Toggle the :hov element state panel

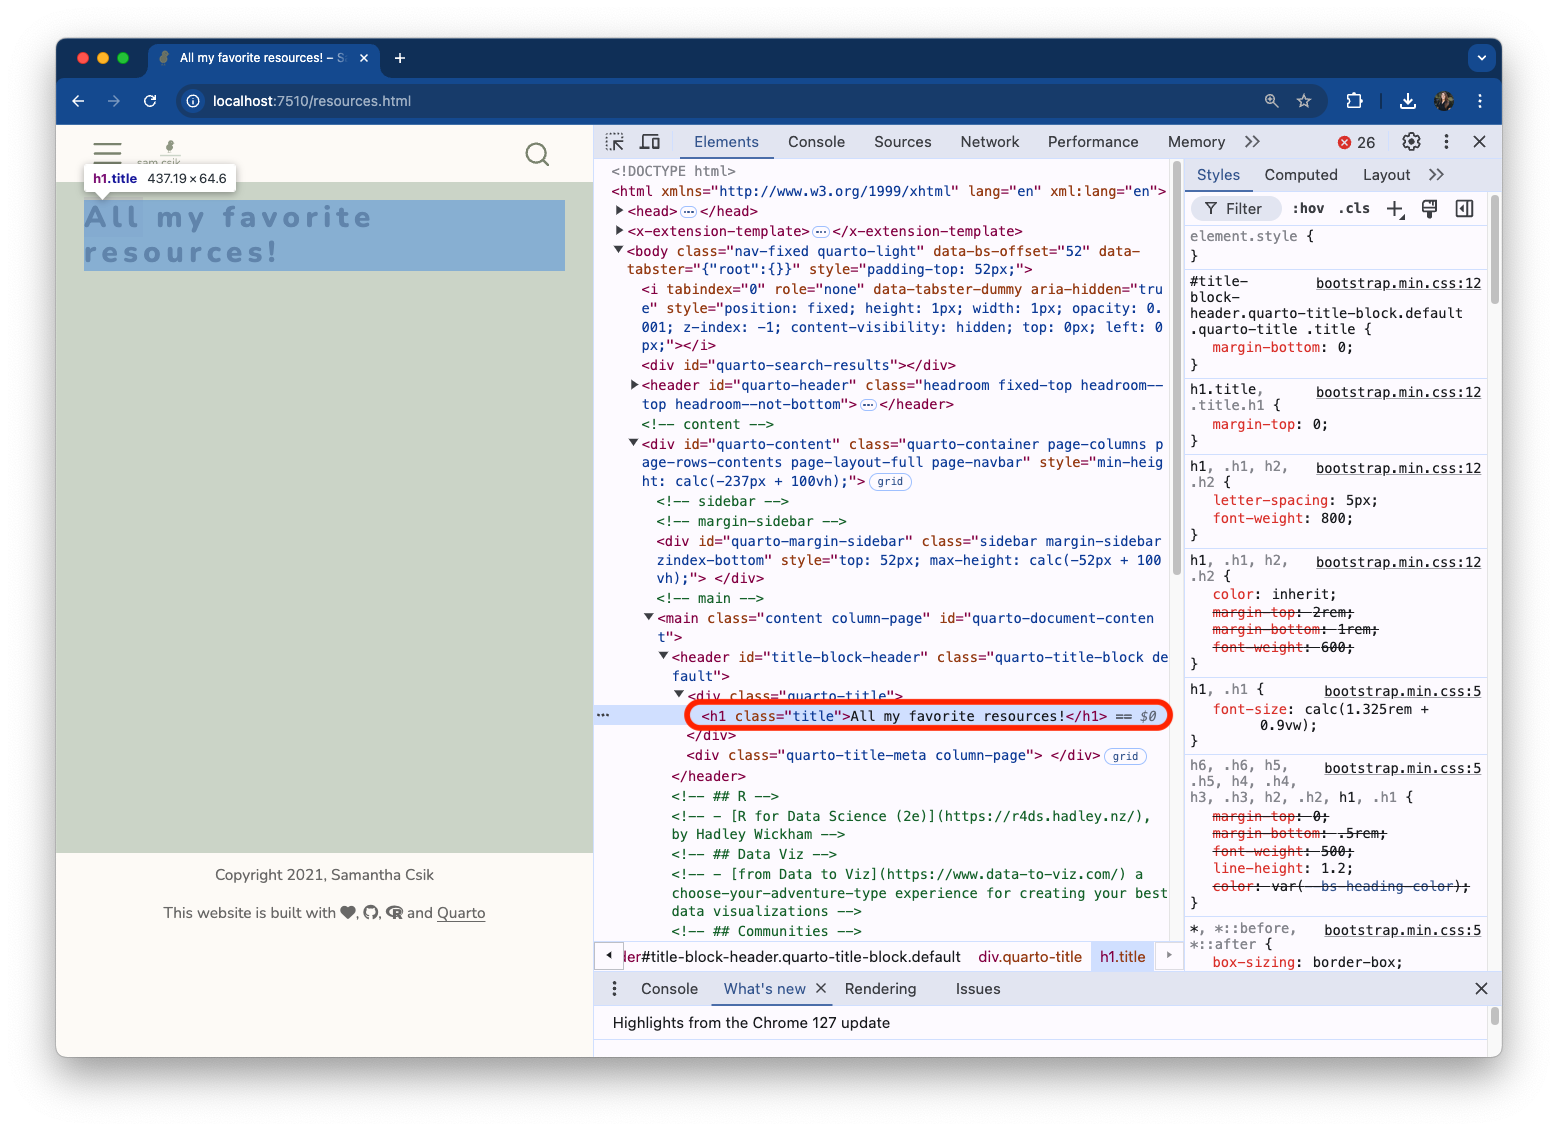[1308, 208]
